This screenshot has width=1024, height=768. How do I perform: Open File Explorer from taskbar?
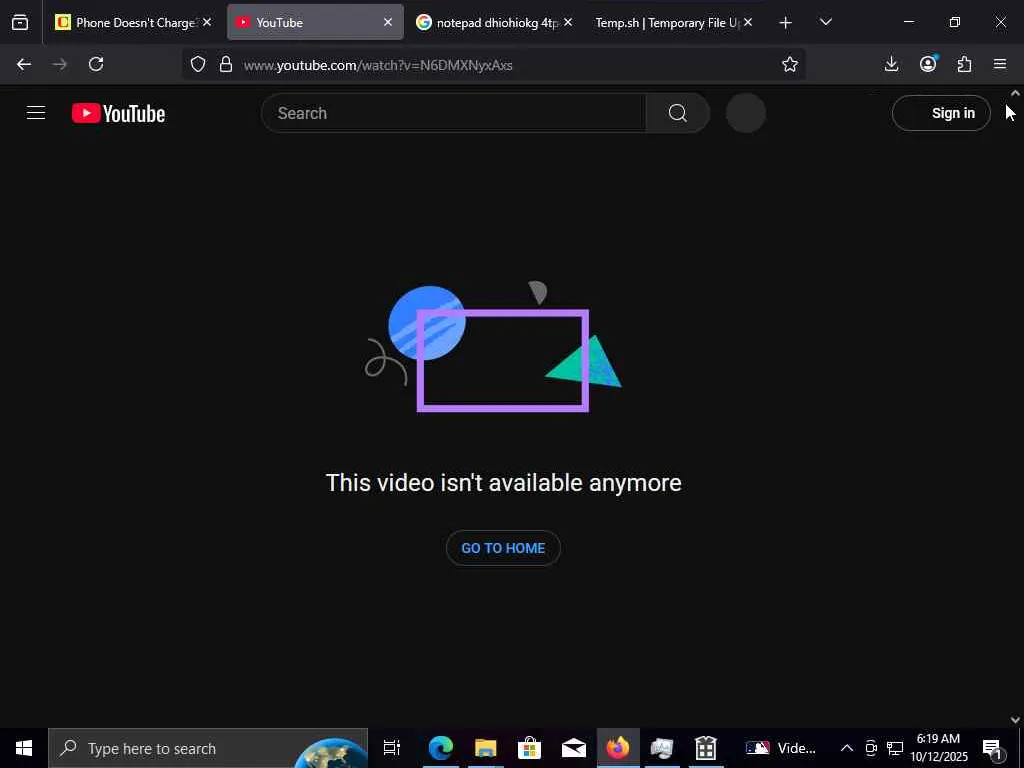click(x=485, y=748)
